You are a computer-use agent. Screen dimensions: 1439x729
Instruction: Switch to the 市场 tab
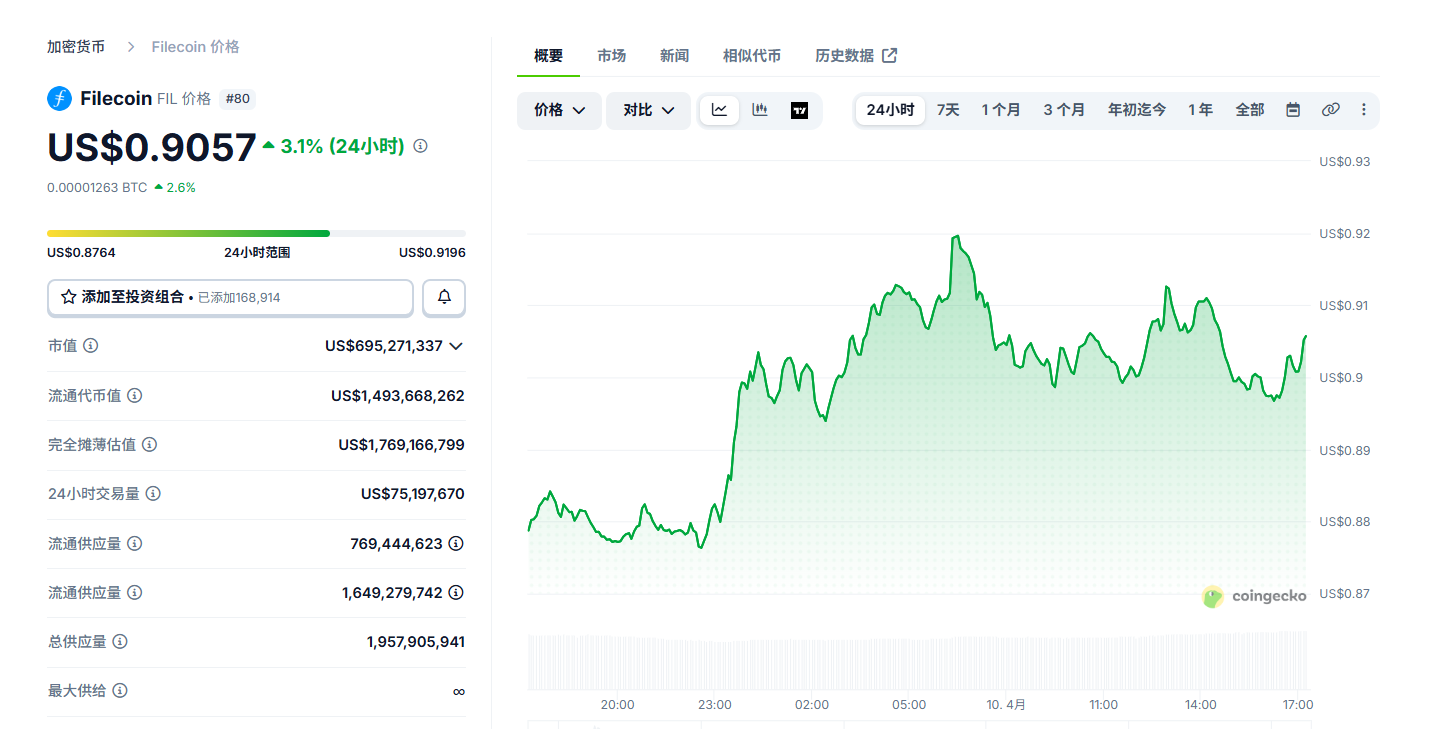click(x=611, y=56)
